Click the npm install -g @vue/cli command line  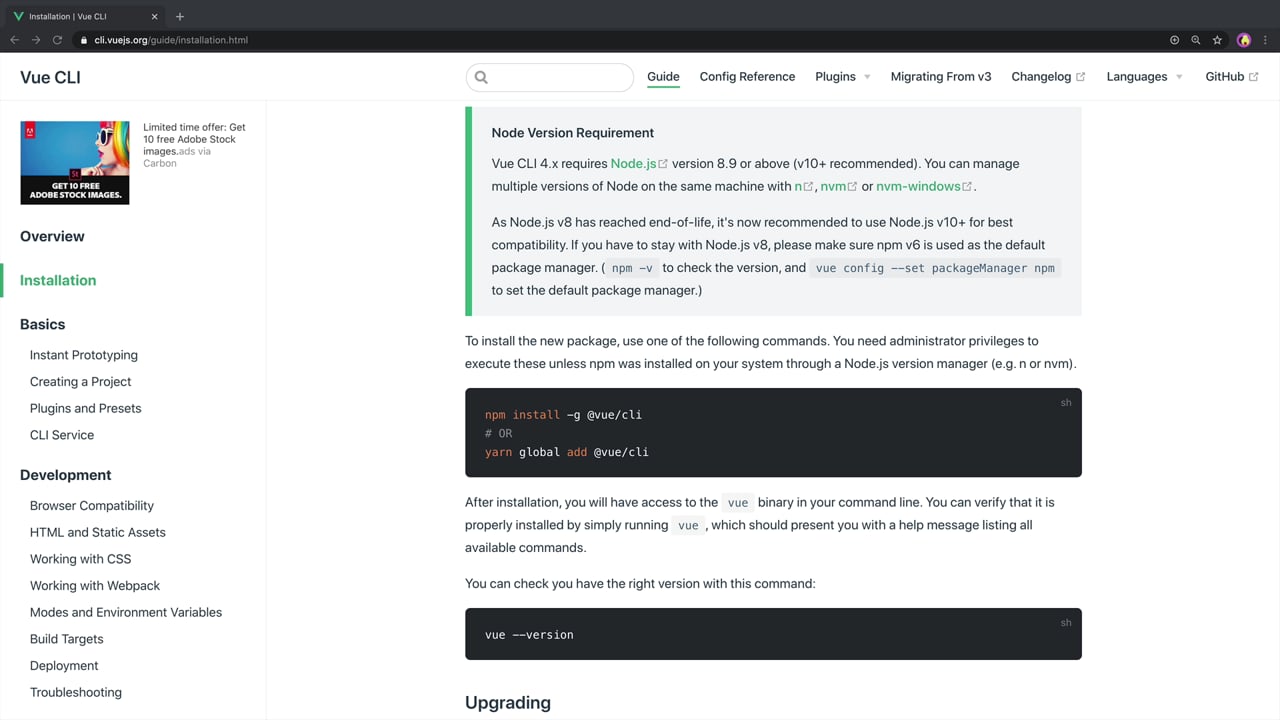coord(563,414)
